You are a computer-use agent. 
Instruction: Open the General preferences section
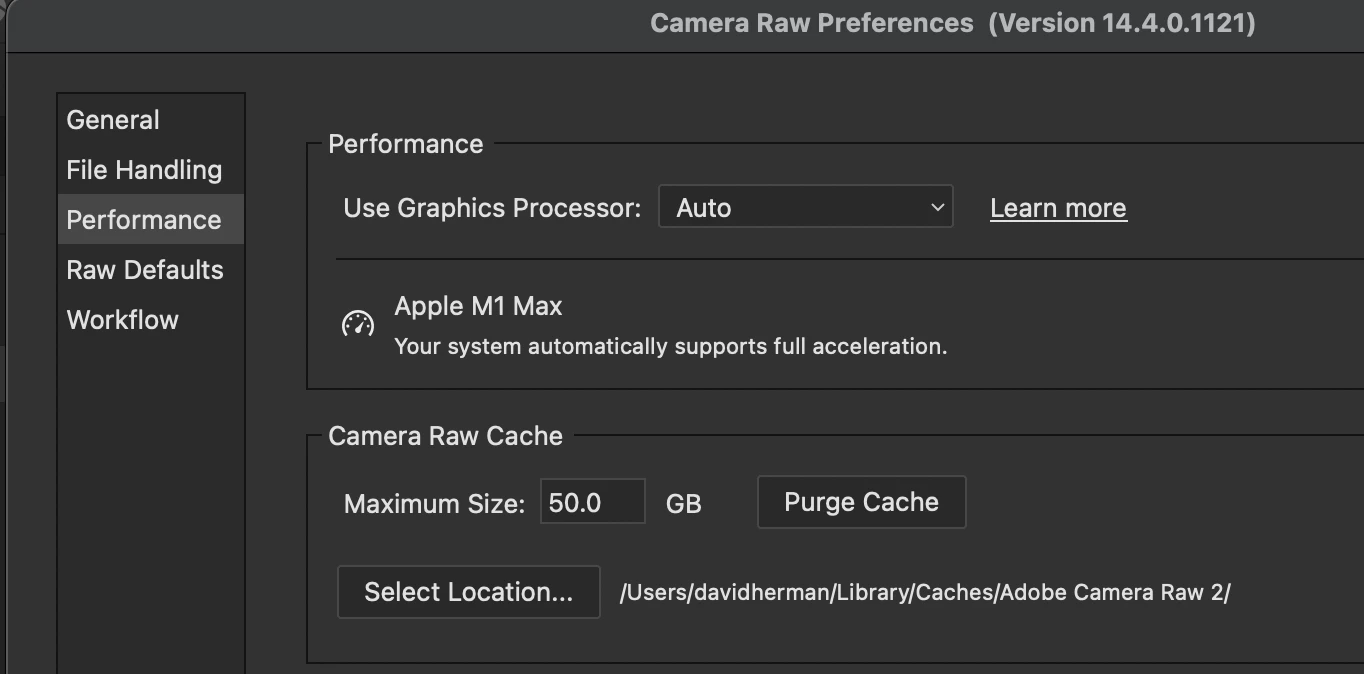(x=113, y=120)
